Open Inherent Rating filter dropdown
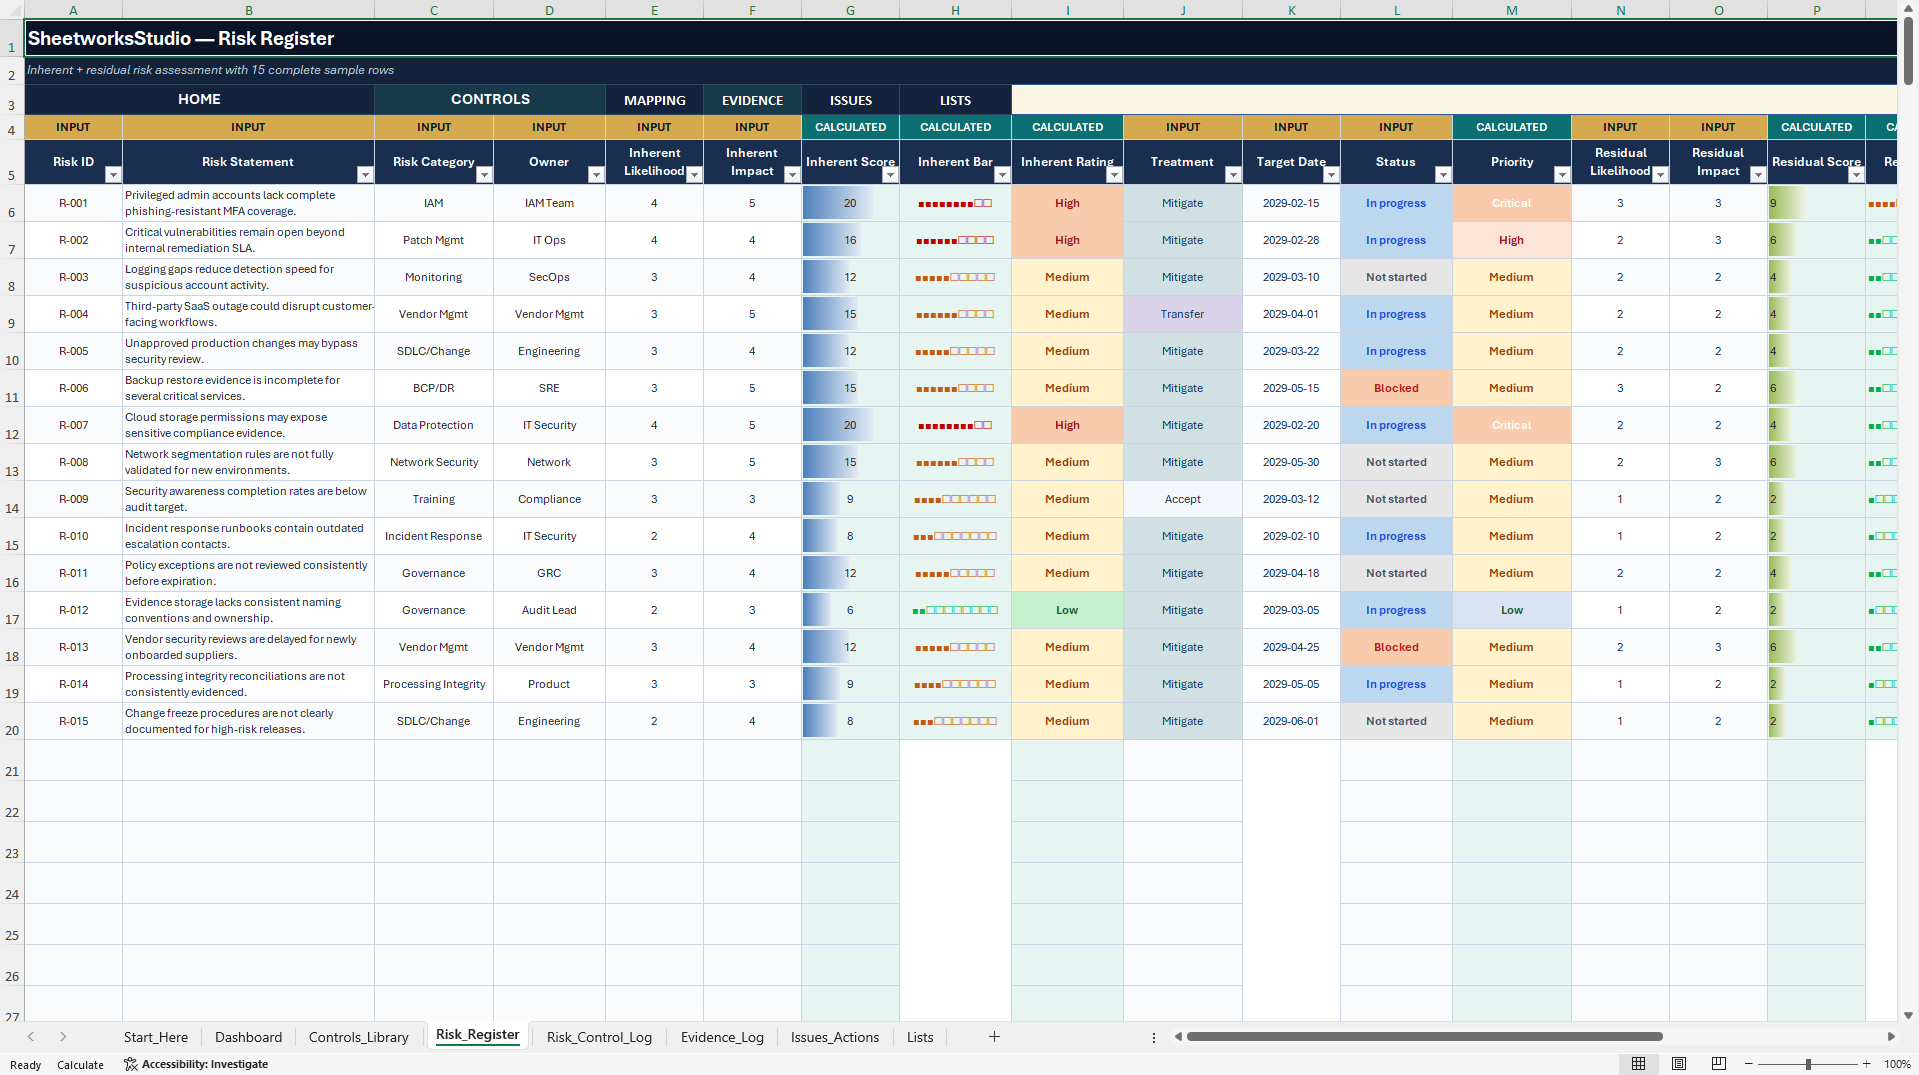 click(x=1114, y=175)
